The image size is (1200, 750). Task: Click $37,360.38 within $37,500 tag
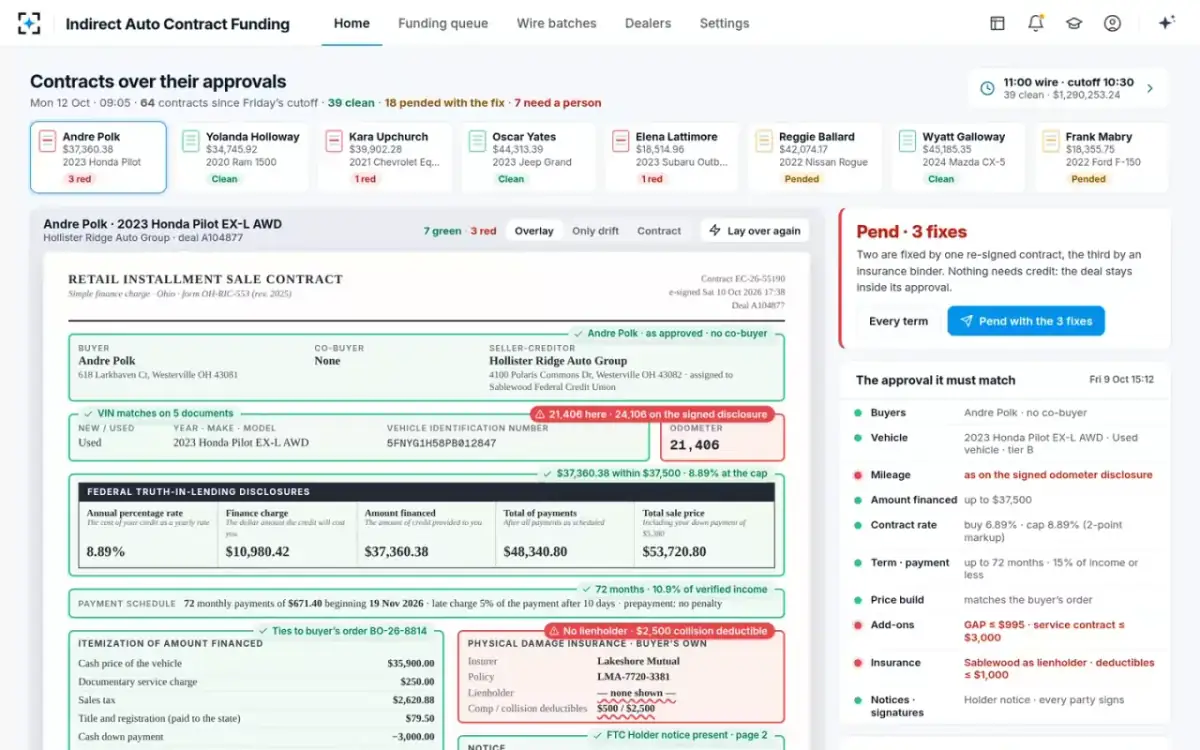(655, 473)
